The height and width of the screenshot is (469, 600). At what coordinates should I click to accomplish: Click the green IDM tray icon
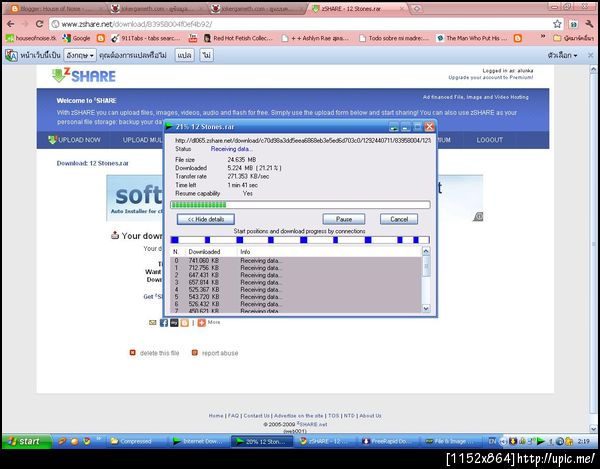pos(541,441)
